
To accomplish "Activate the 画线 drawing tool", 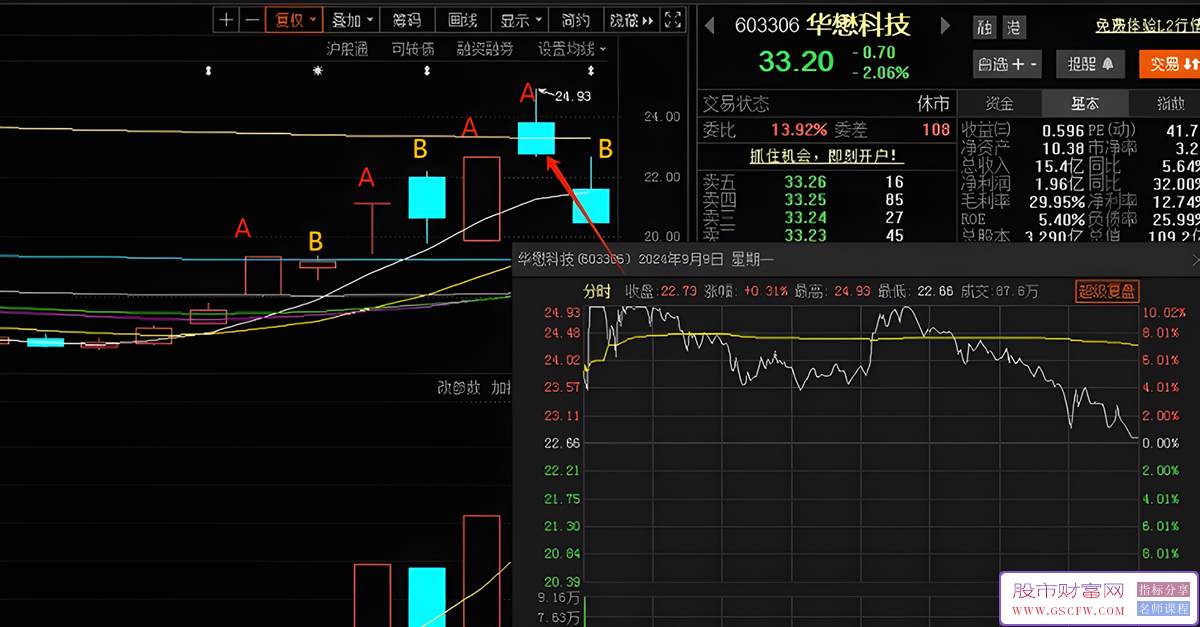I will [x=464, y=19].
